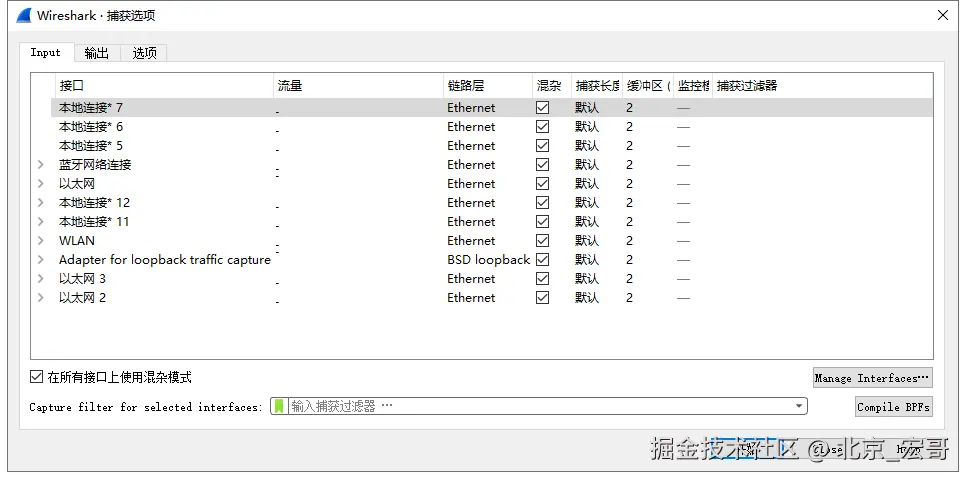This screenshot has width=966, height=479.
Task: Click the Manage Interfaces button
Action: tap(872, 378)
